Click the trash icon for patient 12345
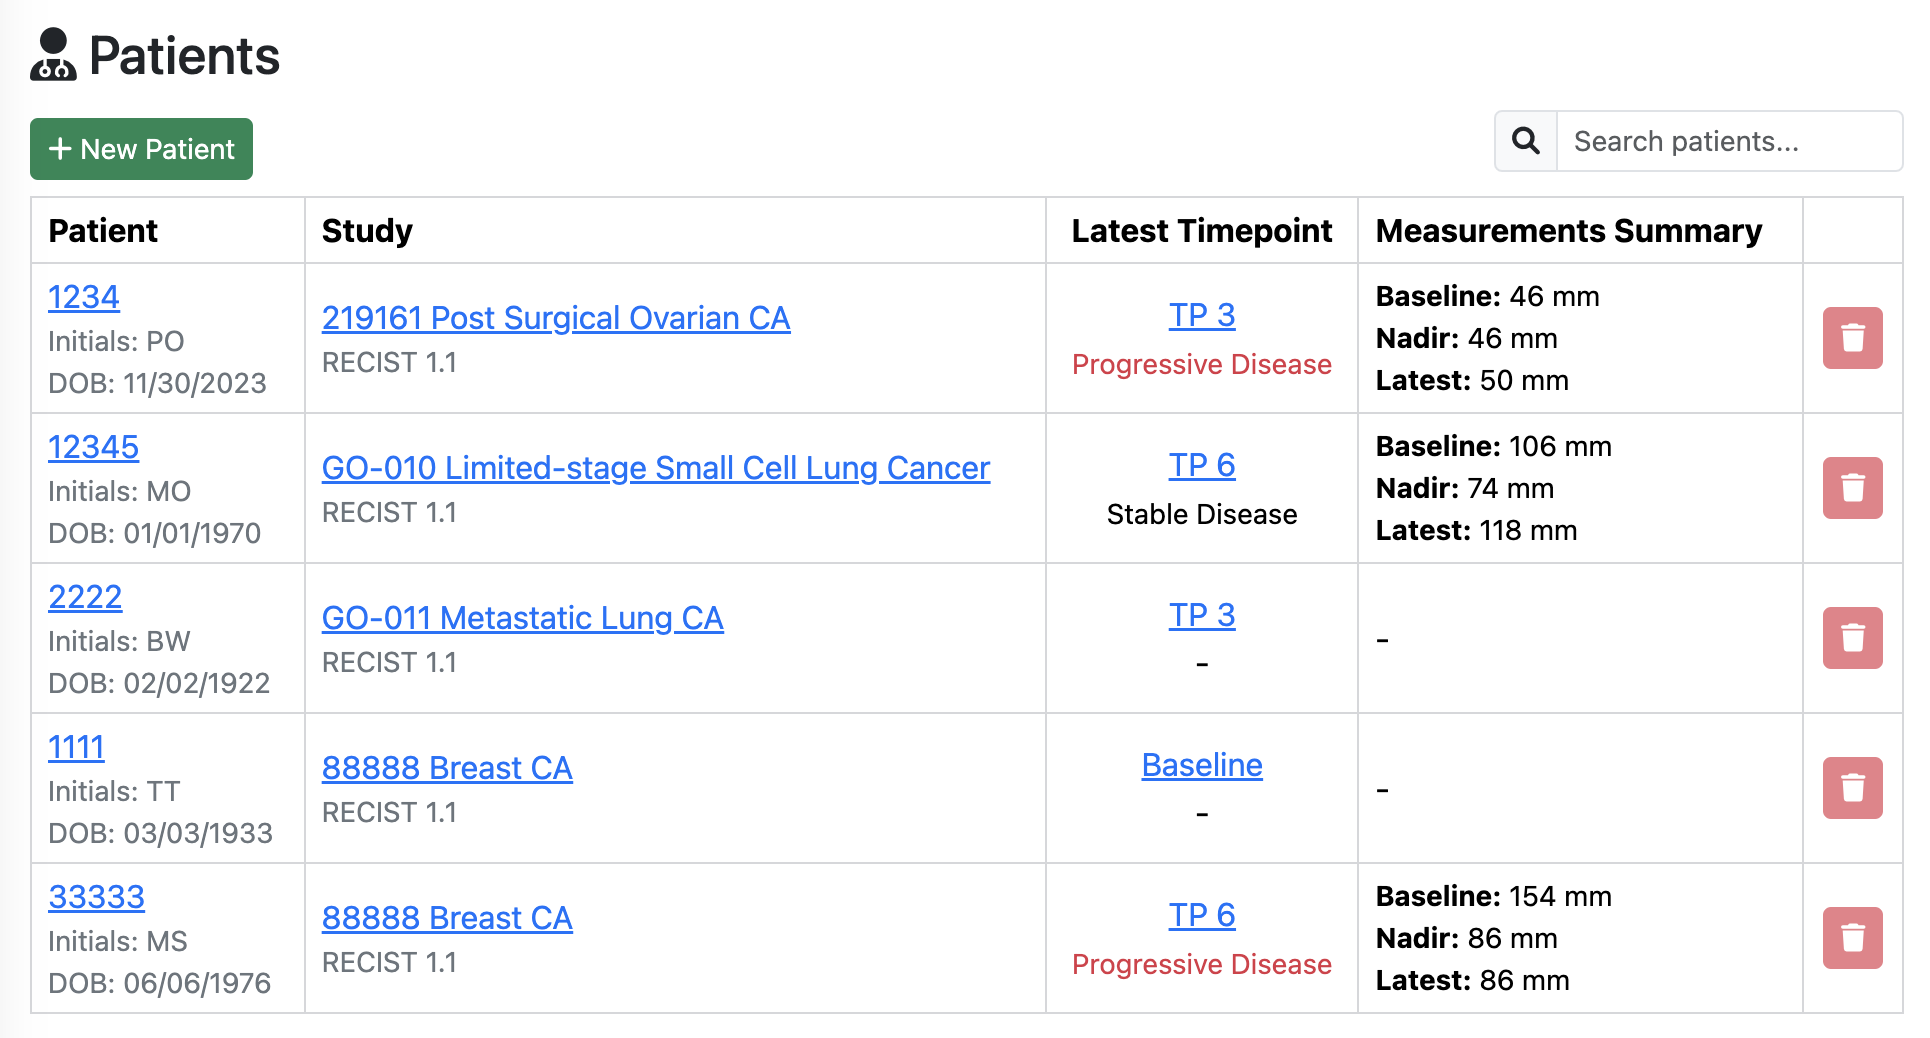Viewport: 1930px width, 1038px height. coord(1852,488)
